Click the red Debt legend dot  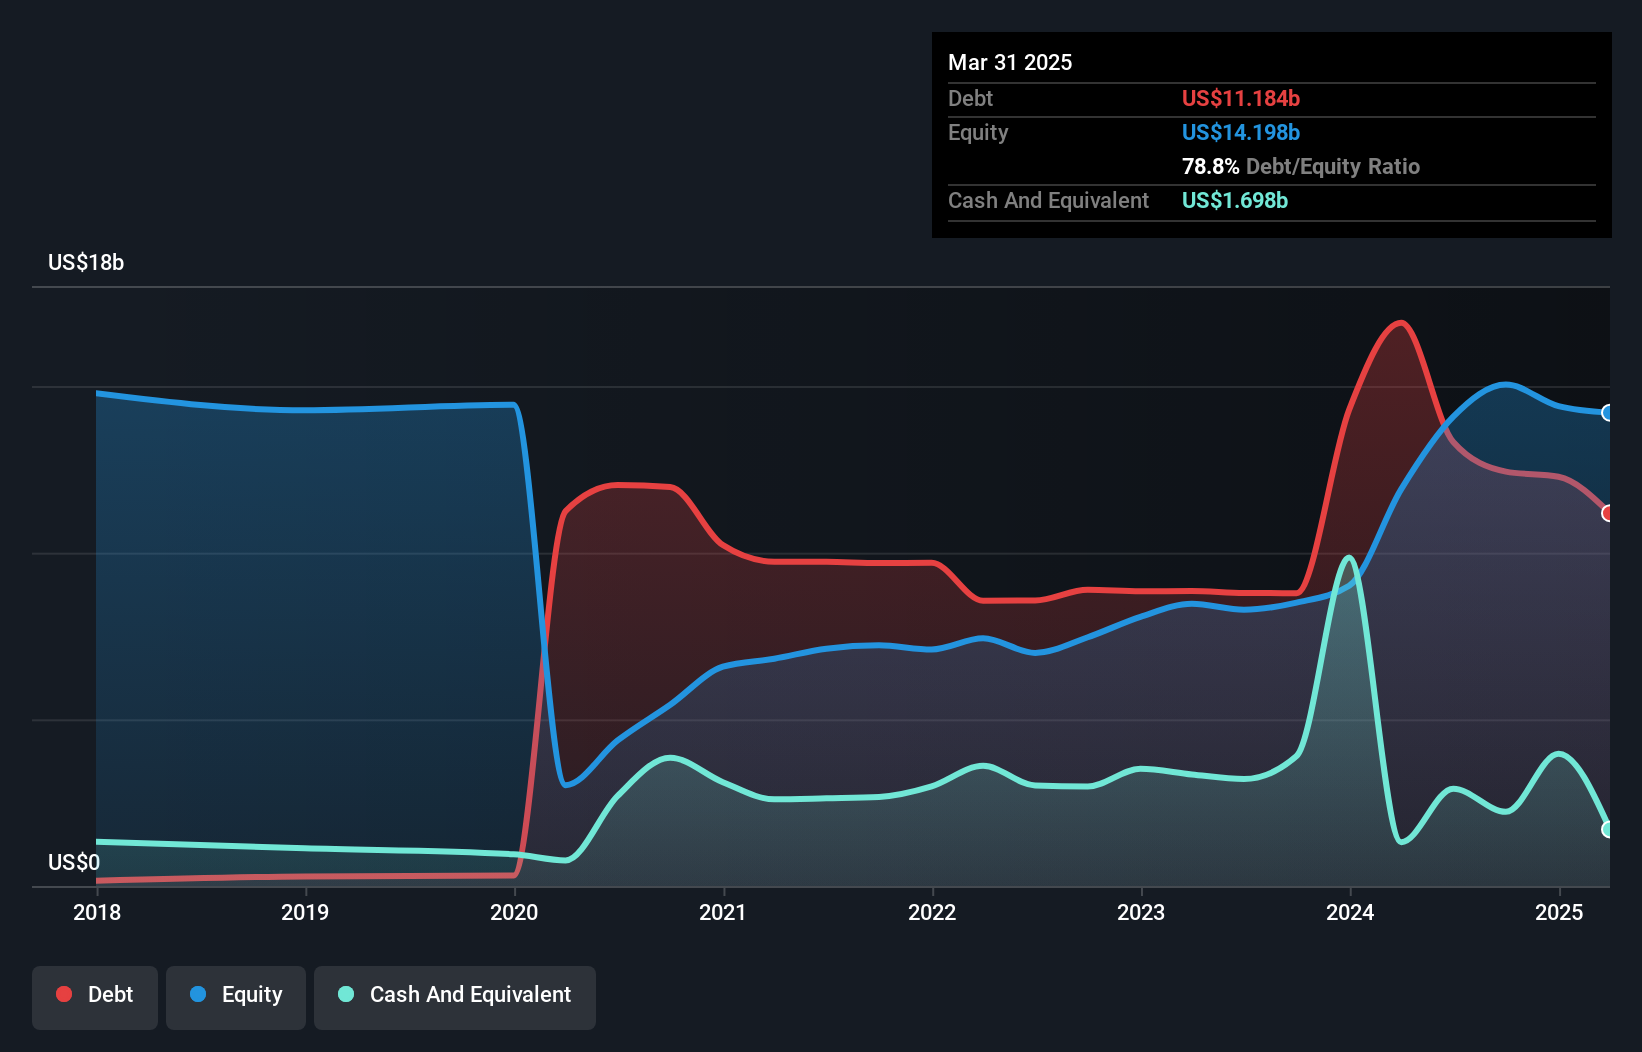64,994
